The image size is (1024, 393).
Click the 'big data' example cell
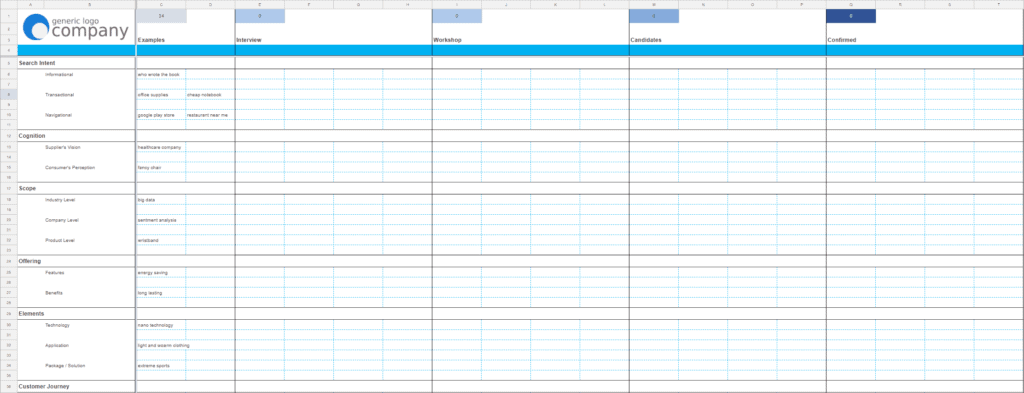pyautogui.click(x=161, y=200)
